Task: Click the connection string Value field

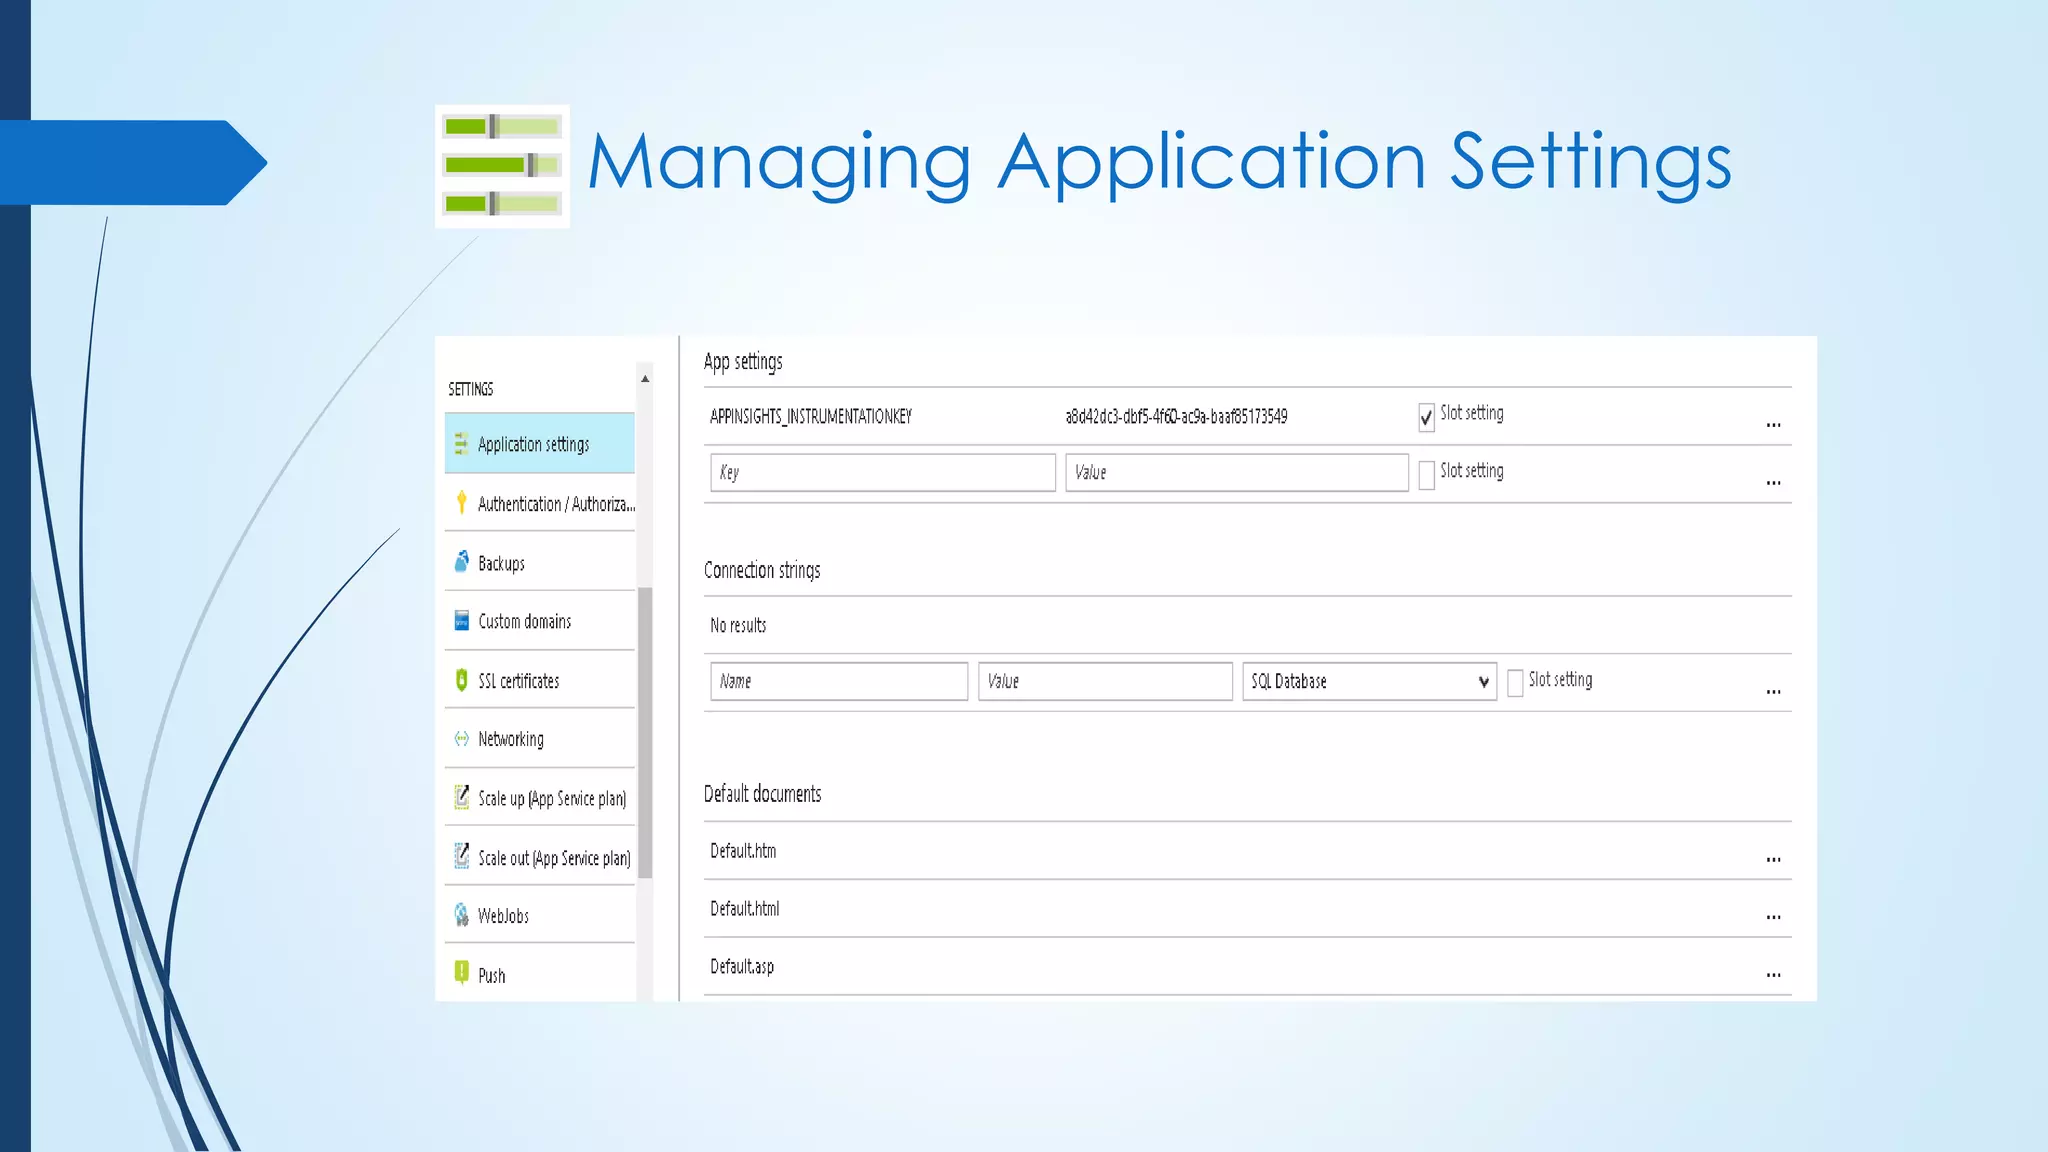Action: (x=1105, y=681)
